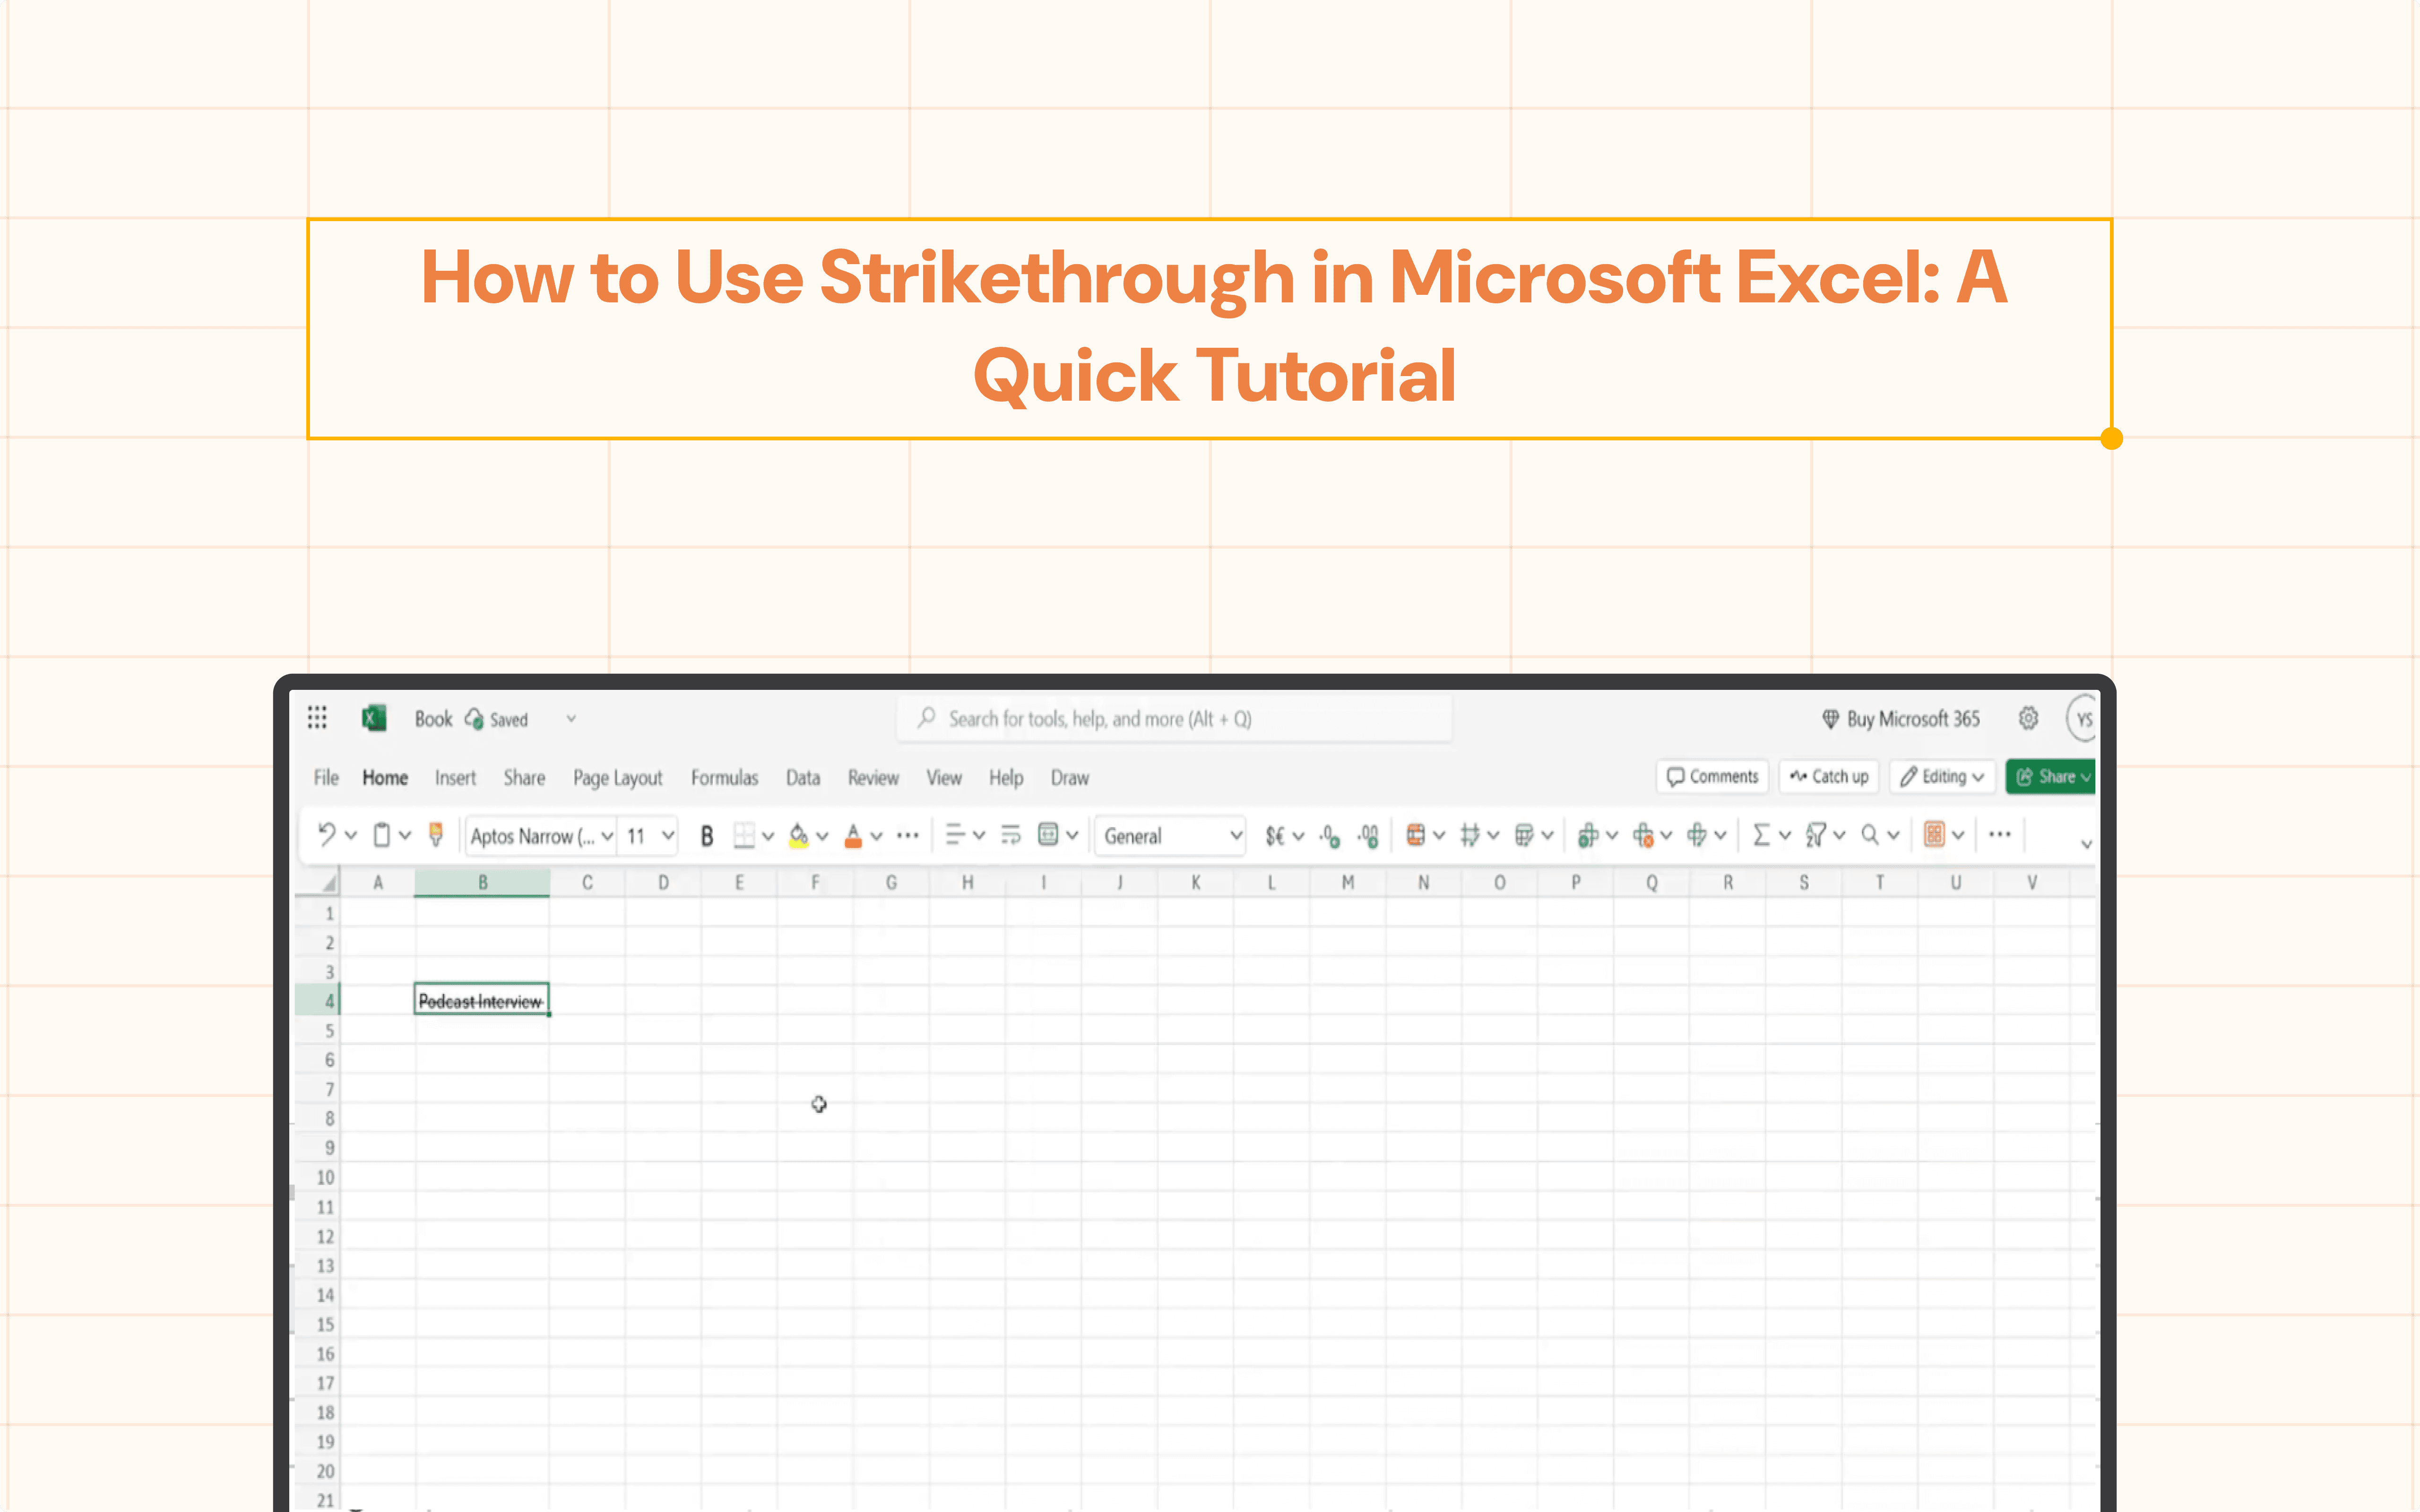Expand the font color dropdown arrow

coord(876,836)
